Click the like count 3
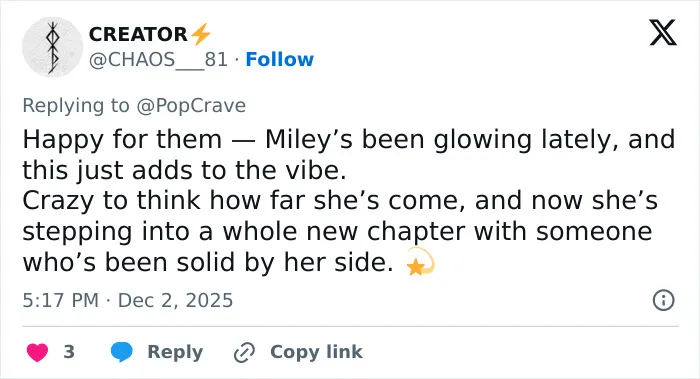The width and height of the screenshot is (700, 379). (x=69, y=352)
